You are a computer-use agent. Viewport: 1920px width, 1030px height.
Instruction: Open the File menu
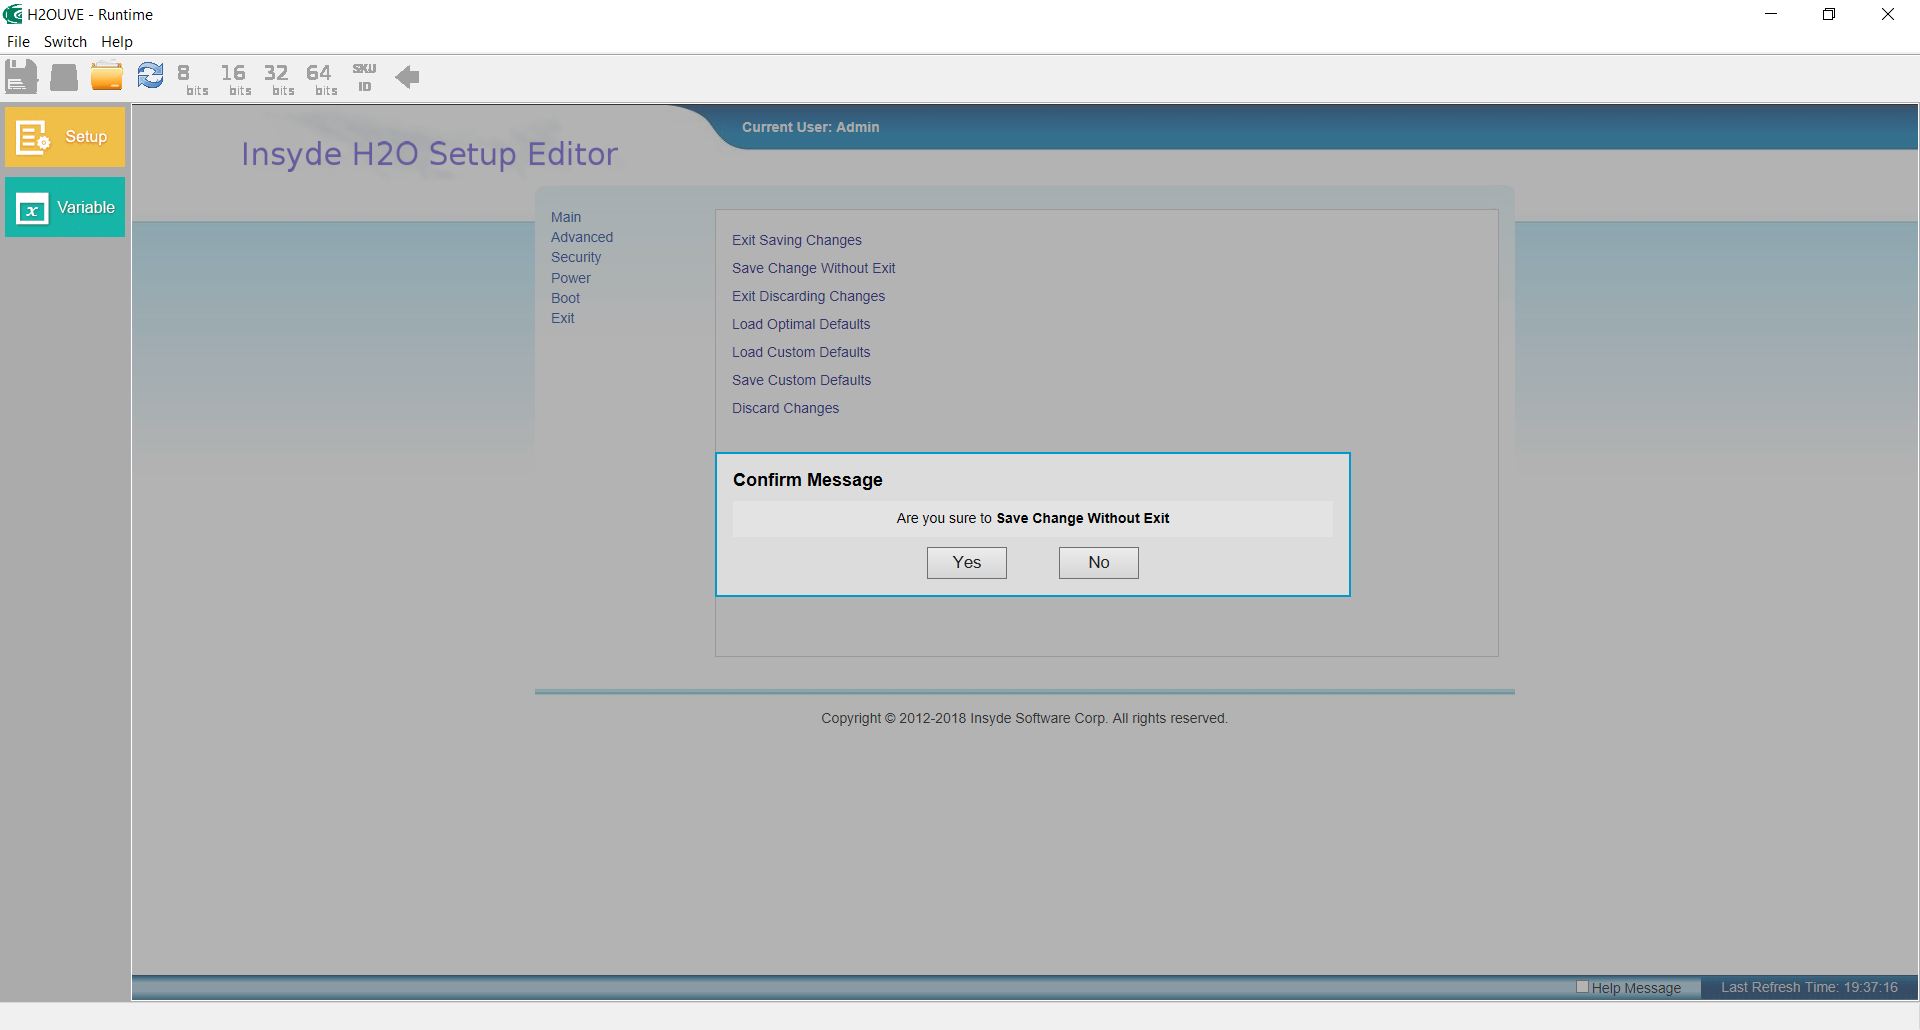coord(18,42)
